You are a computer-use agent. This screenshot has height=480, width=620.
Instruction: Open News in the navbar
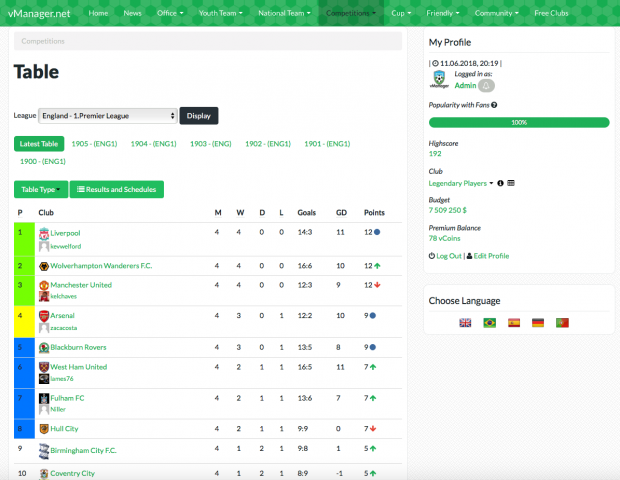click(132, 13)
